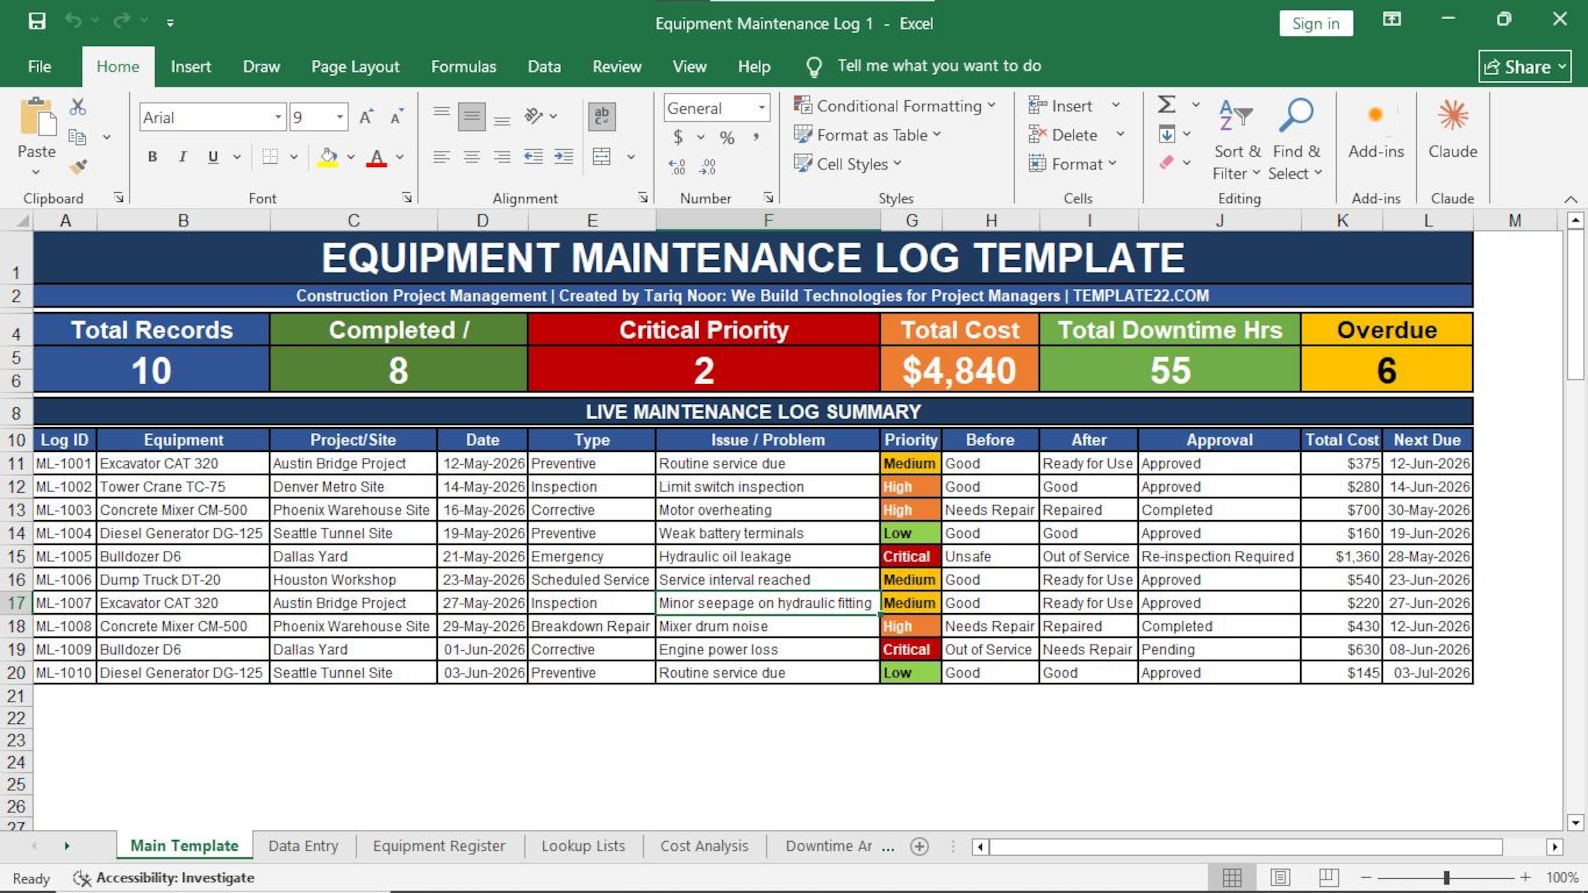Click the Font Color red A icon
This screenshot has height=893, width=1588.
click(x=377, y=157)
